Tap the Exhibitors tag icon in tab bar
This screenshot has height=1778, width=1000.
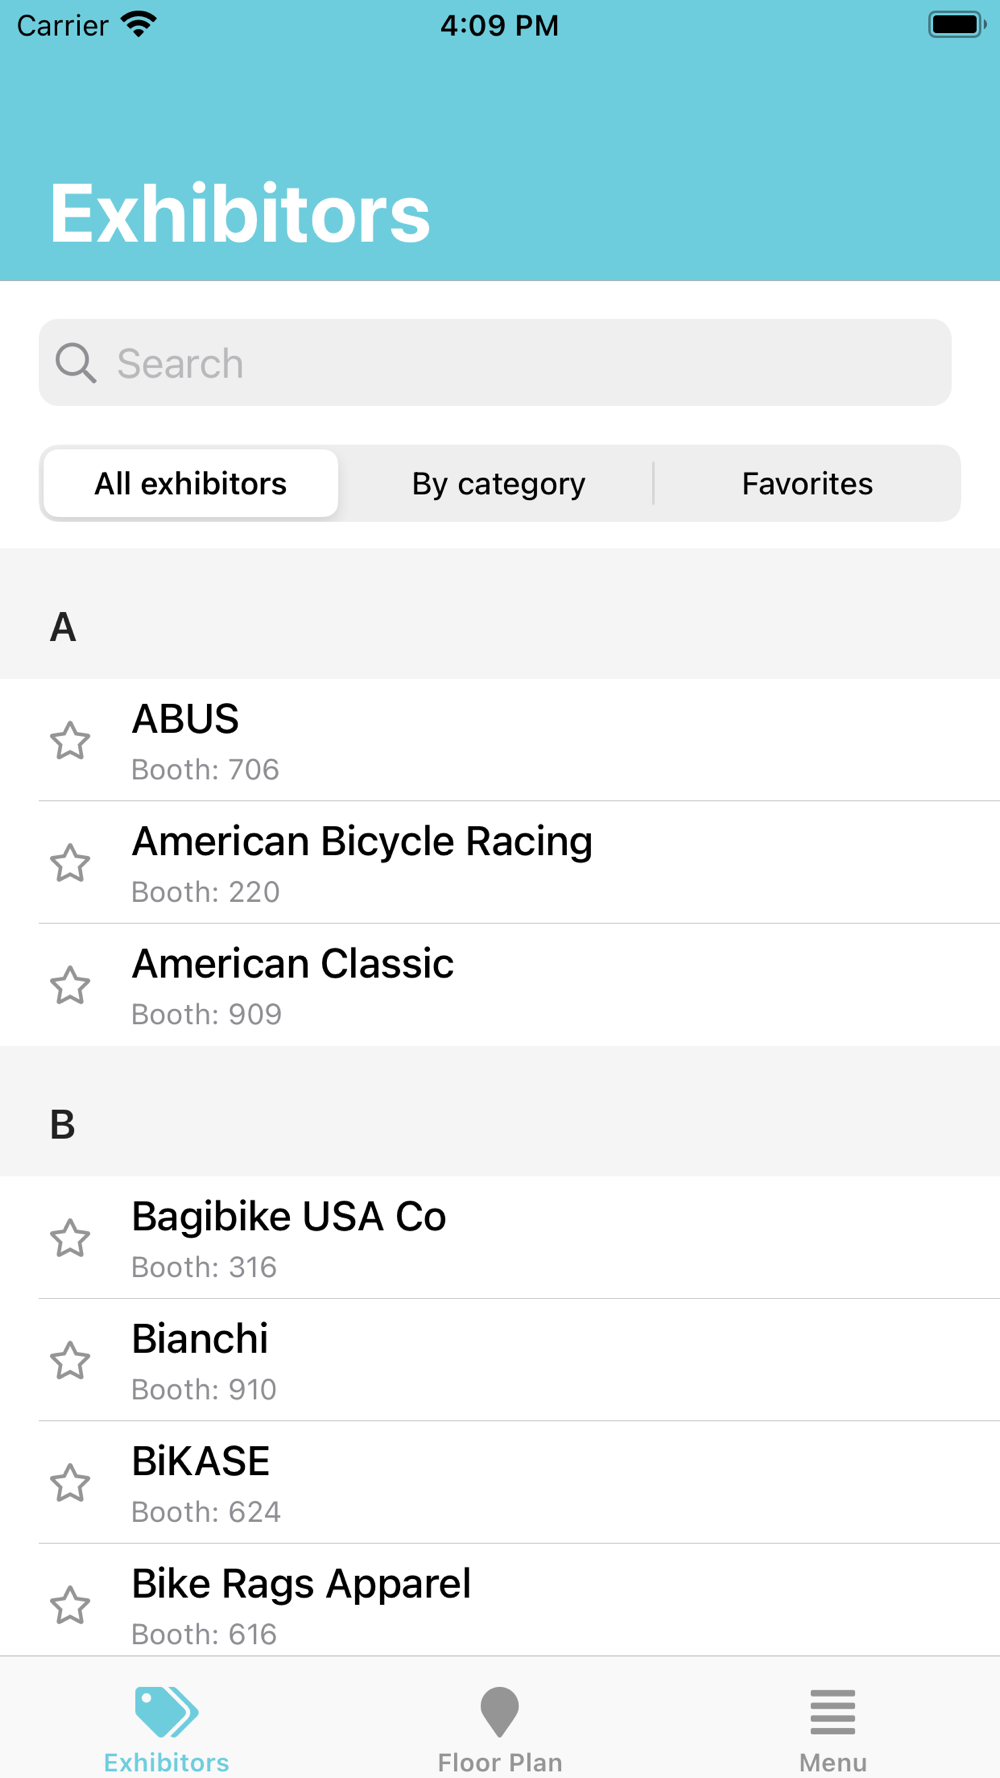coord(166,1711)
